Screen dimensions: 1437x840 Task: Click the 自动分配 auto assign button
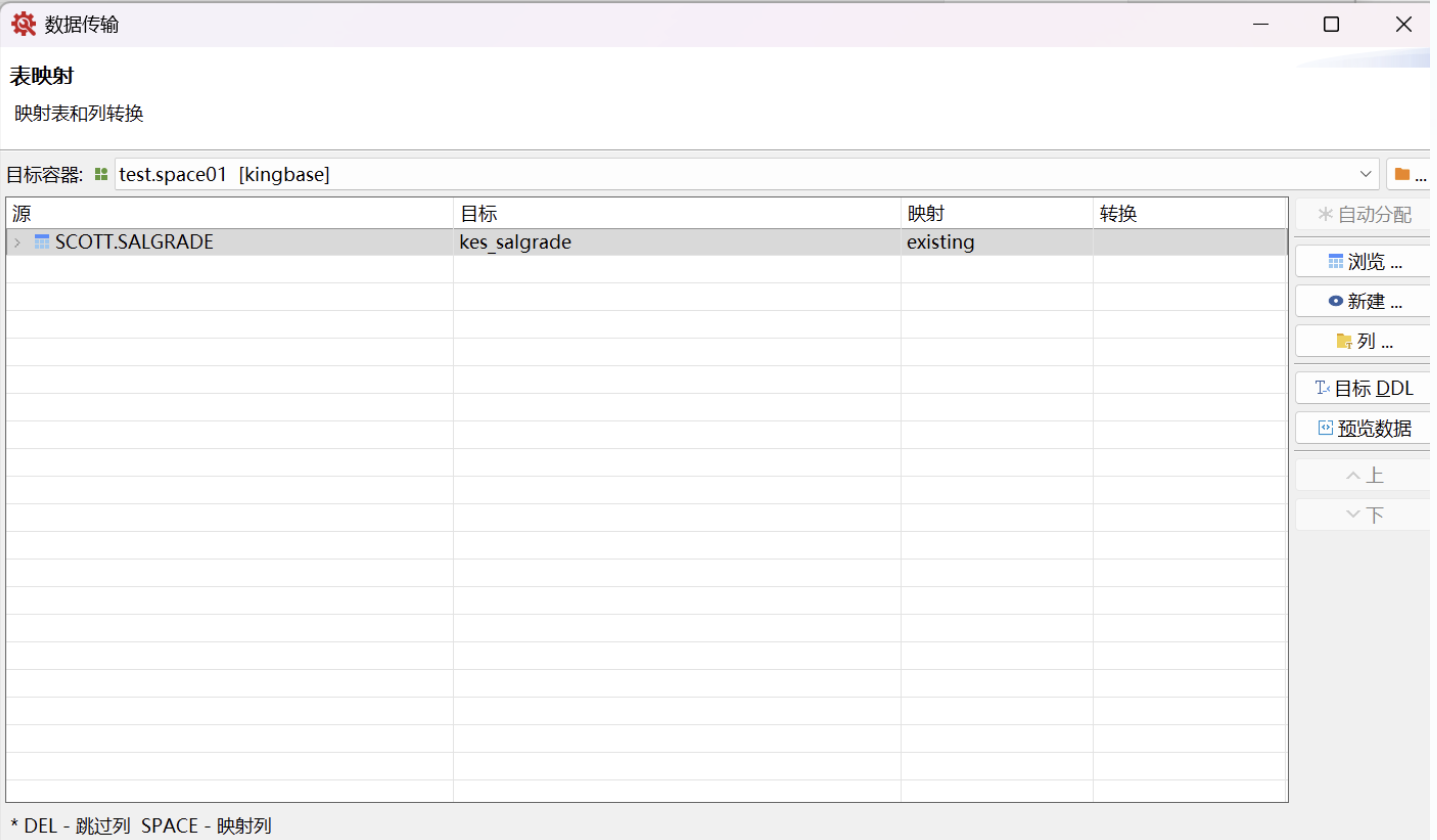(x=1364, y=215)
